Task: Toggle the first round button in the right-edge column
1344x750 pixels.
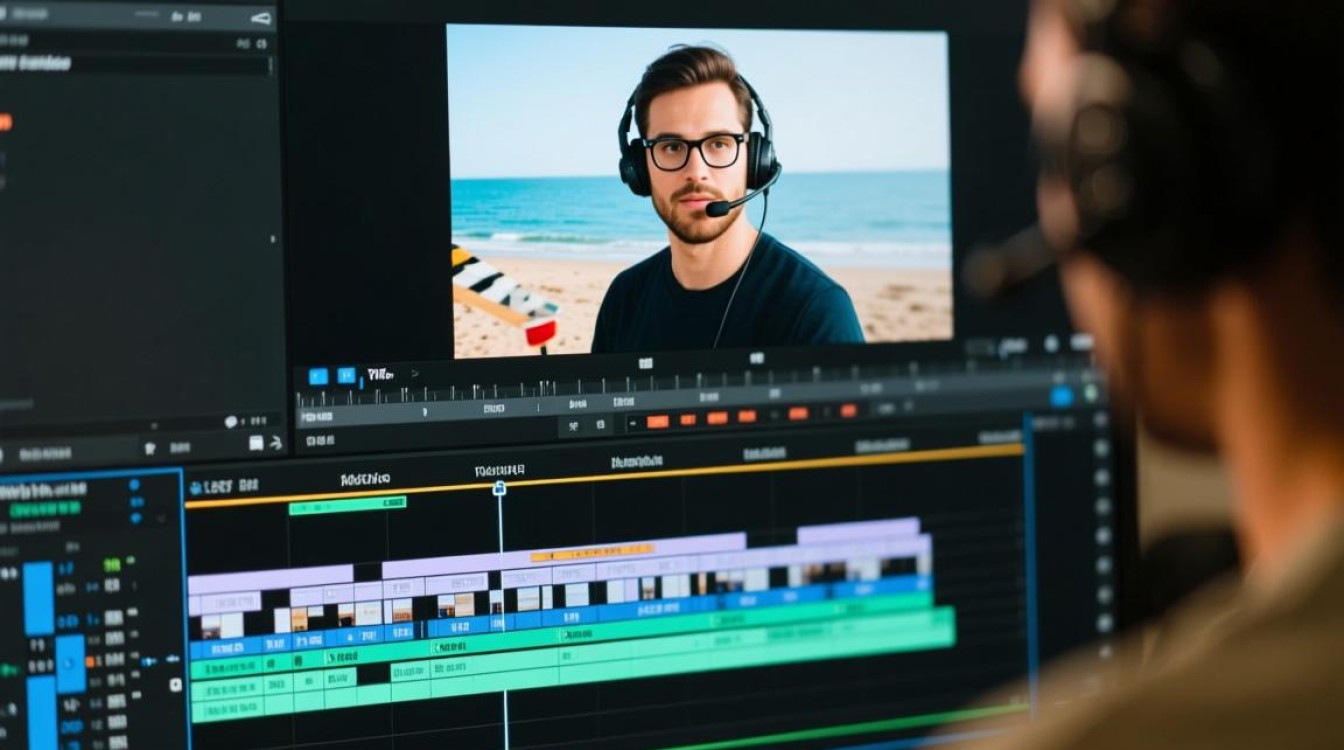Action: pos(1102,419)
